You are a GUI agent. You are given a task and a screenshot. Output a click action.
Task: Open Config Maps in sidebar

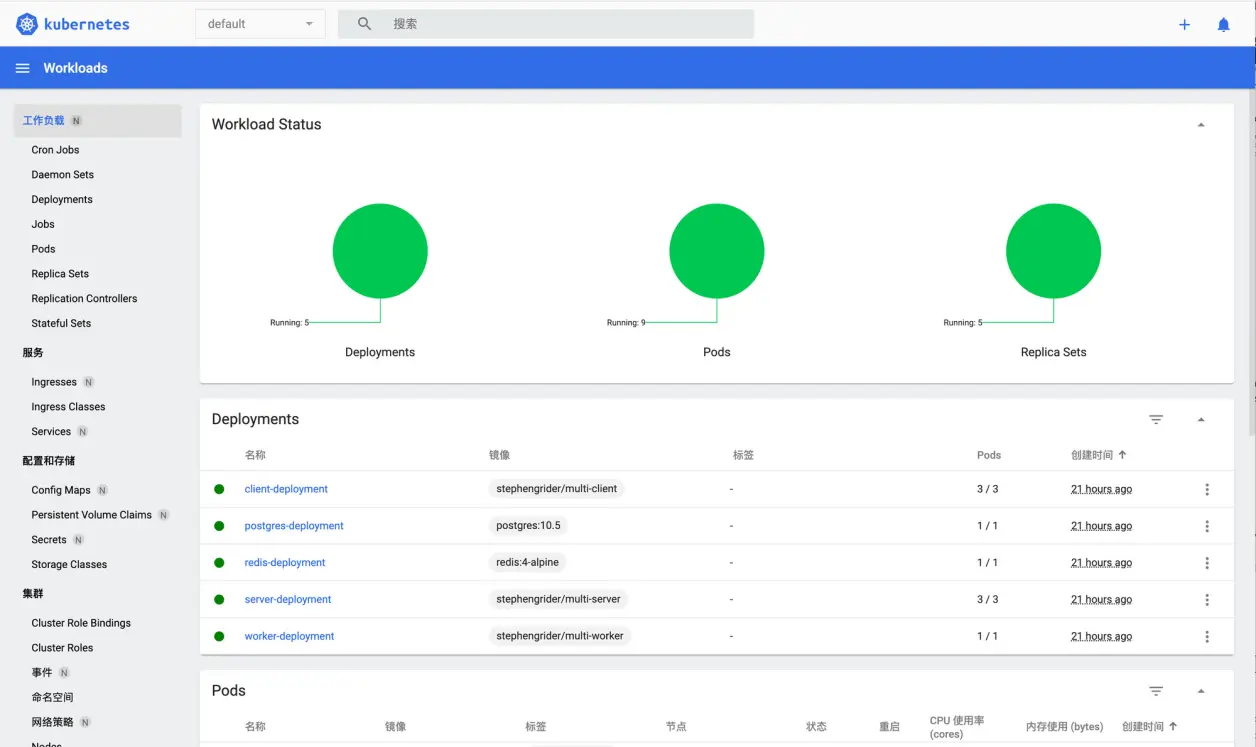coord(61,490)
